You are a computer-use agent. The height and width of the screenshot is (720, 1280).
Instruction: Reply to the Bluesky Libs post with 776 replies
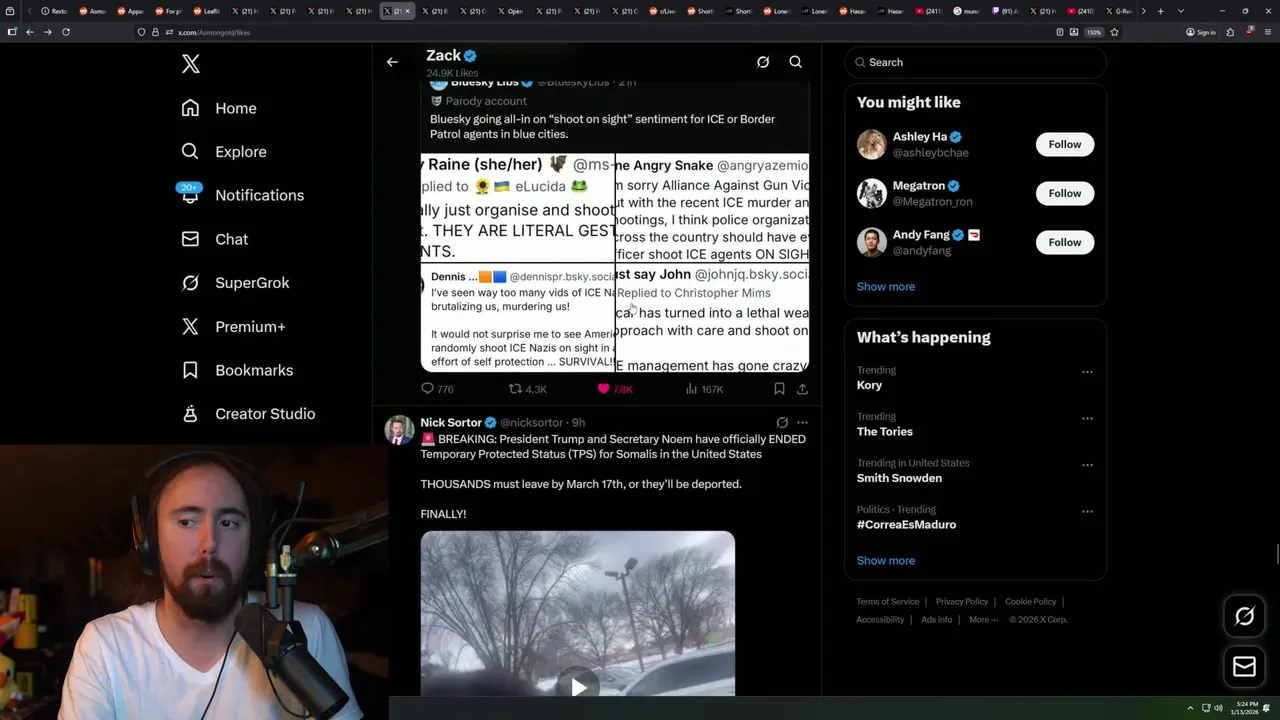pyautogui.click(x=437, y=389)
